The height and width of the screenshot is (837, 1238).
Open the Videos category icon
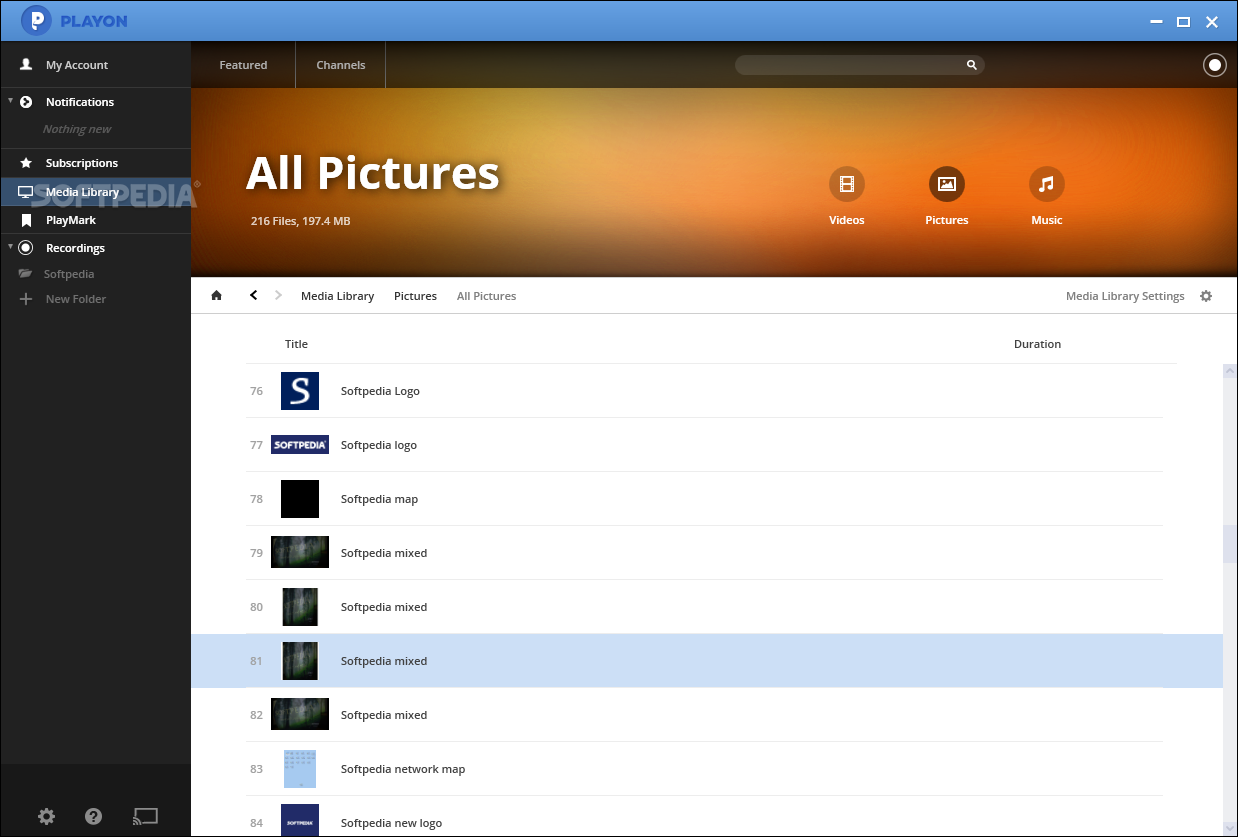coord(847,184)
